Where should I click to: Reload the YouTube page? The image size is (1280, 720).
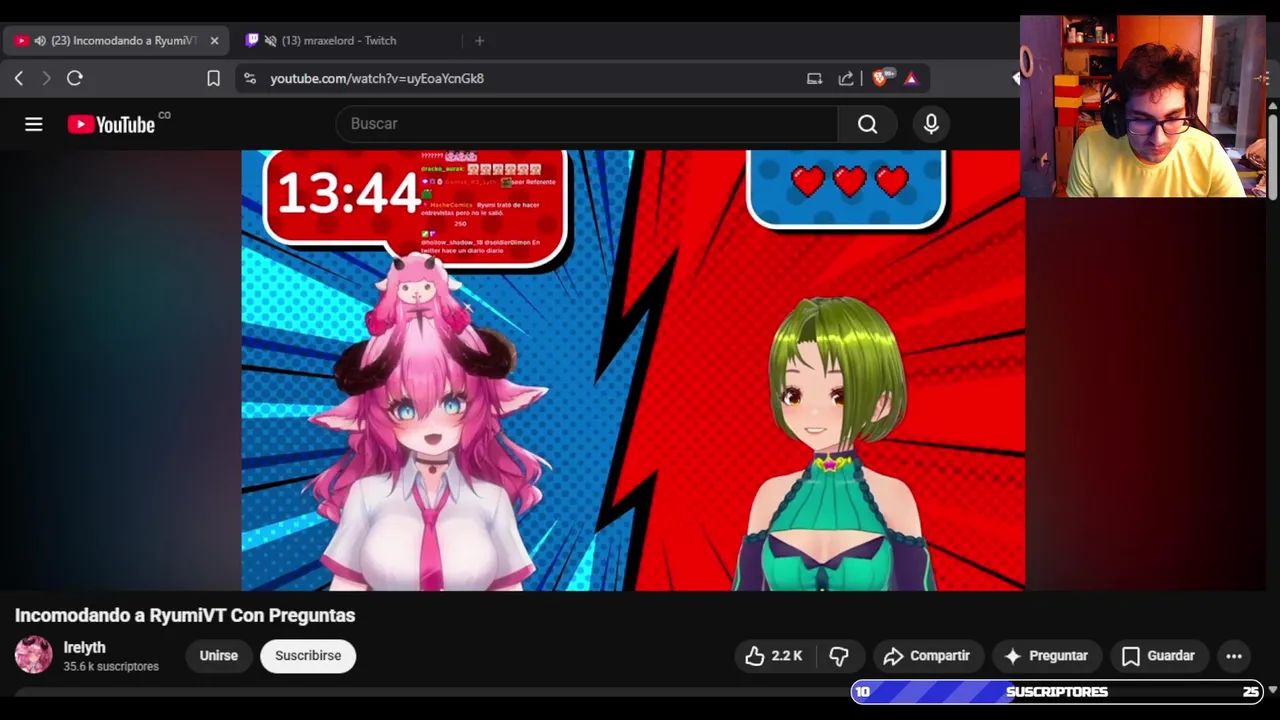point(75,78)
